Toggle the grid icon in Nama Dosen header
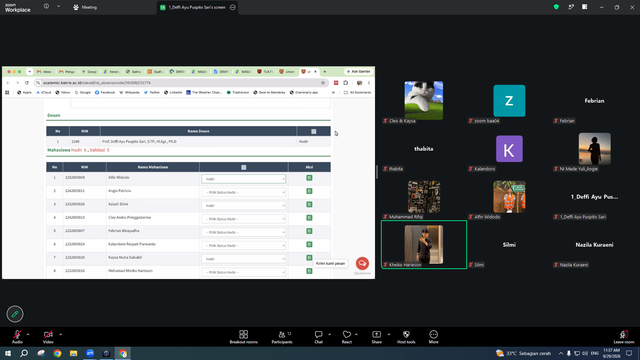Screen dimensions: 640x360 (x=313, y=131)
